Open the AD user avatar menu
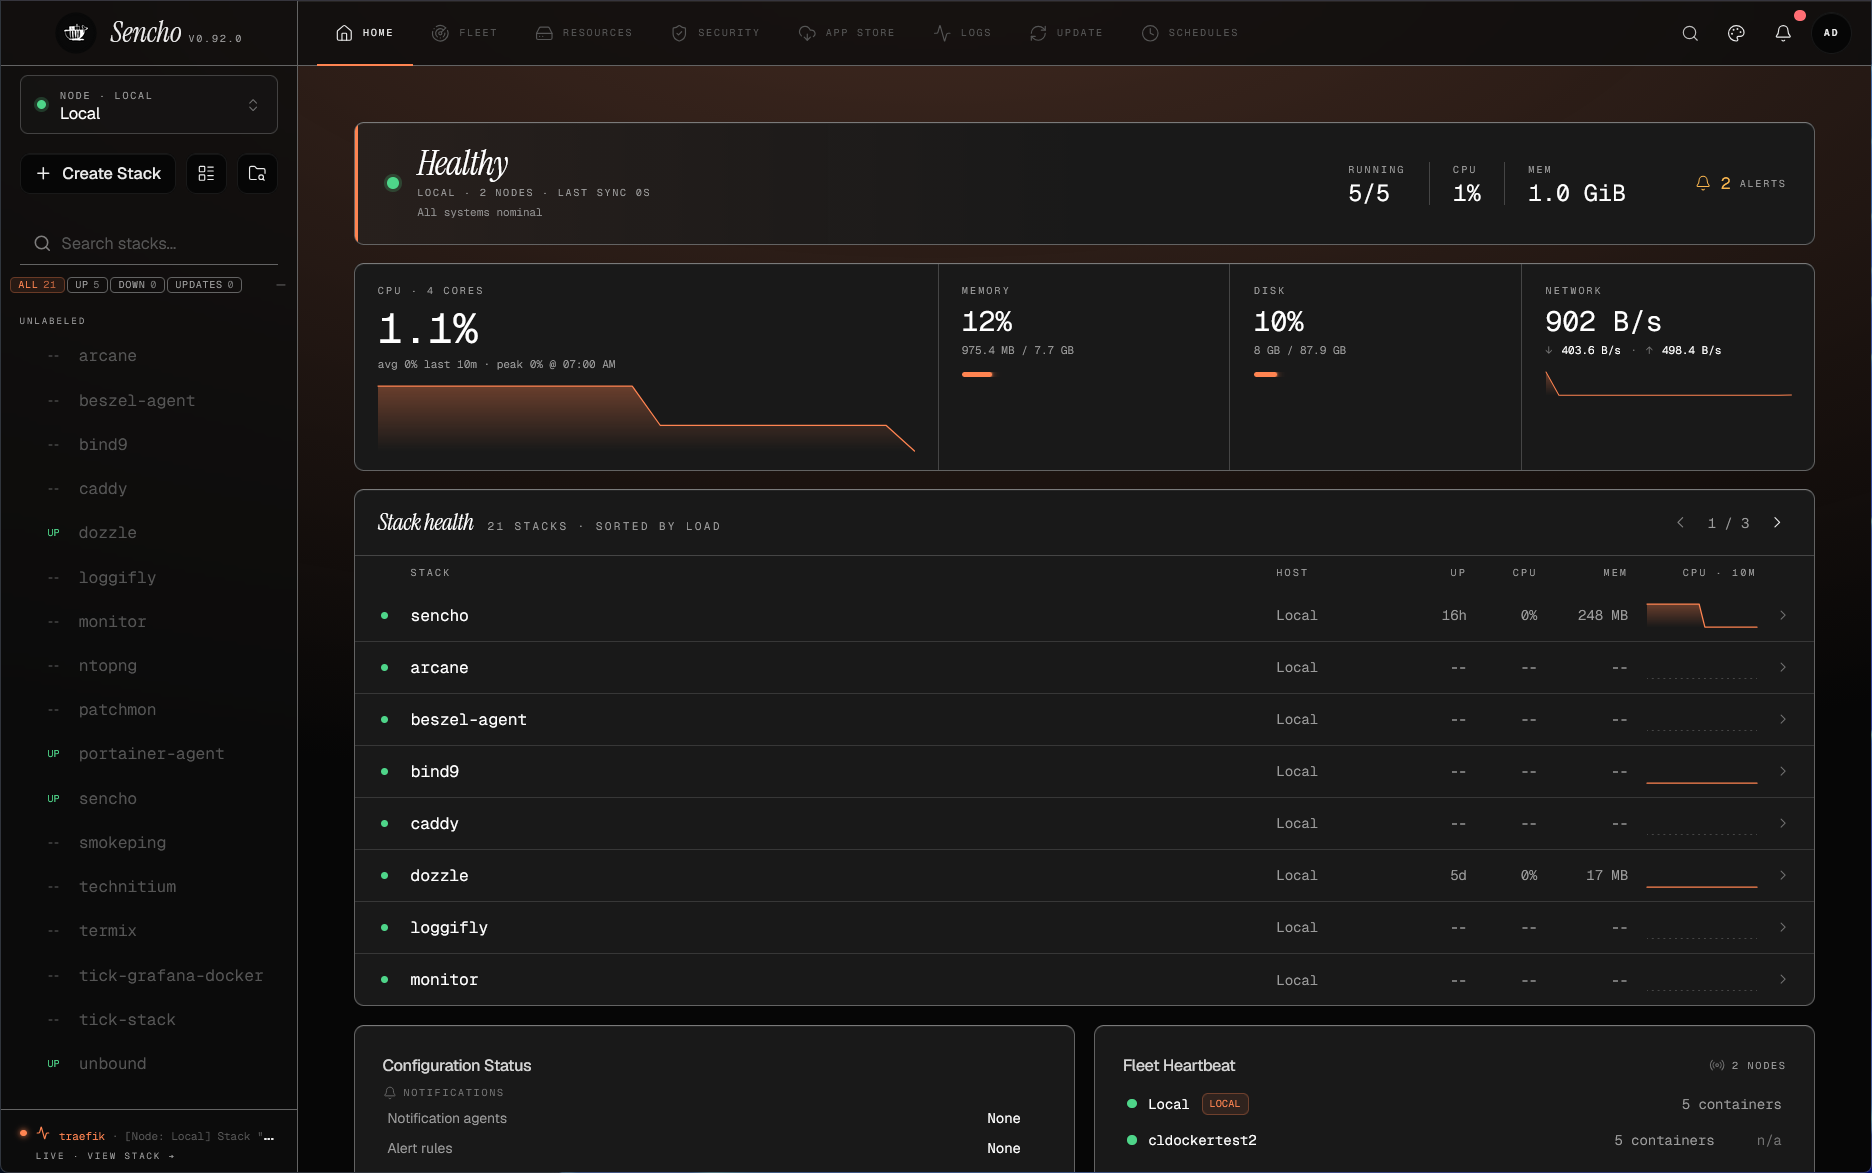1872x1173 pixels. pyautogui.click(x=1831, y=33)
